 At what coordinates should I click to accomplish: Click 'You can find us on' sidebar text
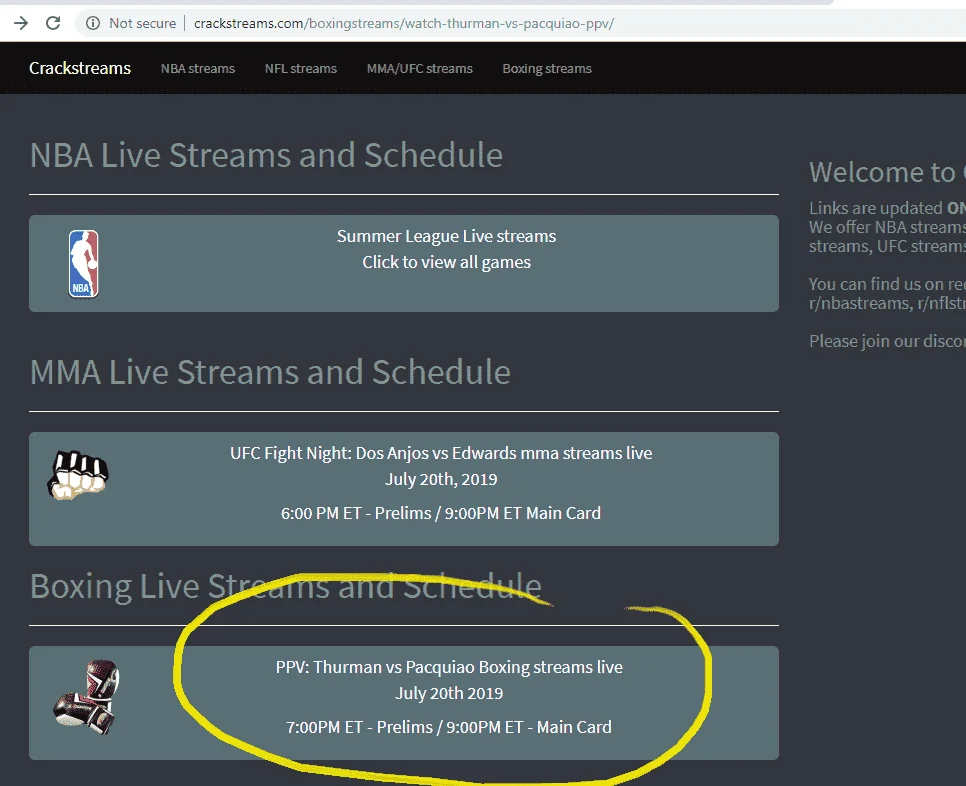point(876,284)
